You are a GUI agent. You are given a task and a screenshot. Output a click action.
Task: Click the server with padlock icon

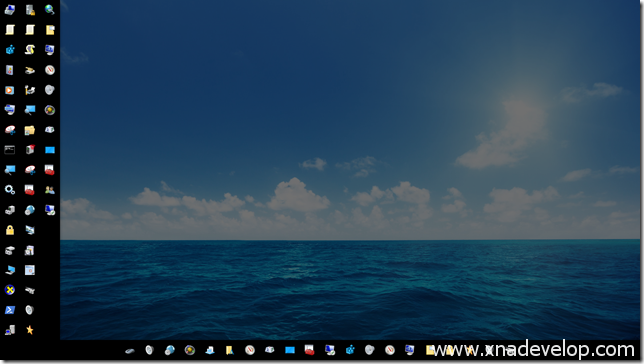[x=30, y=9]
